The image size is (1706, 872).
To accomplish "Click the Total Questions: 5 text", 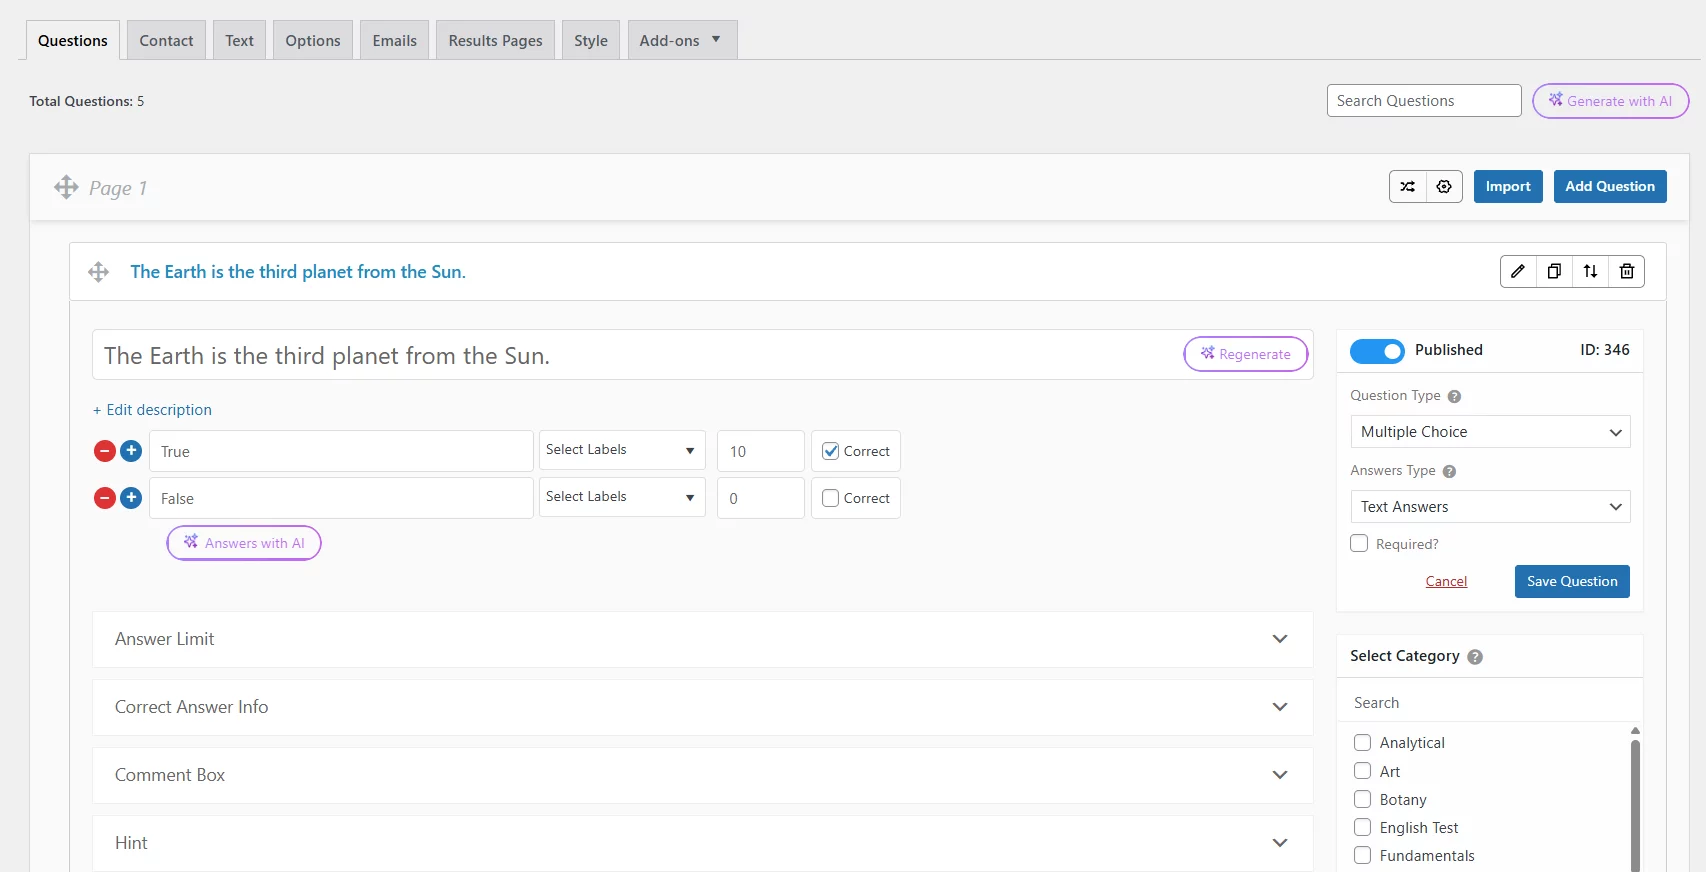I will 87,101.
